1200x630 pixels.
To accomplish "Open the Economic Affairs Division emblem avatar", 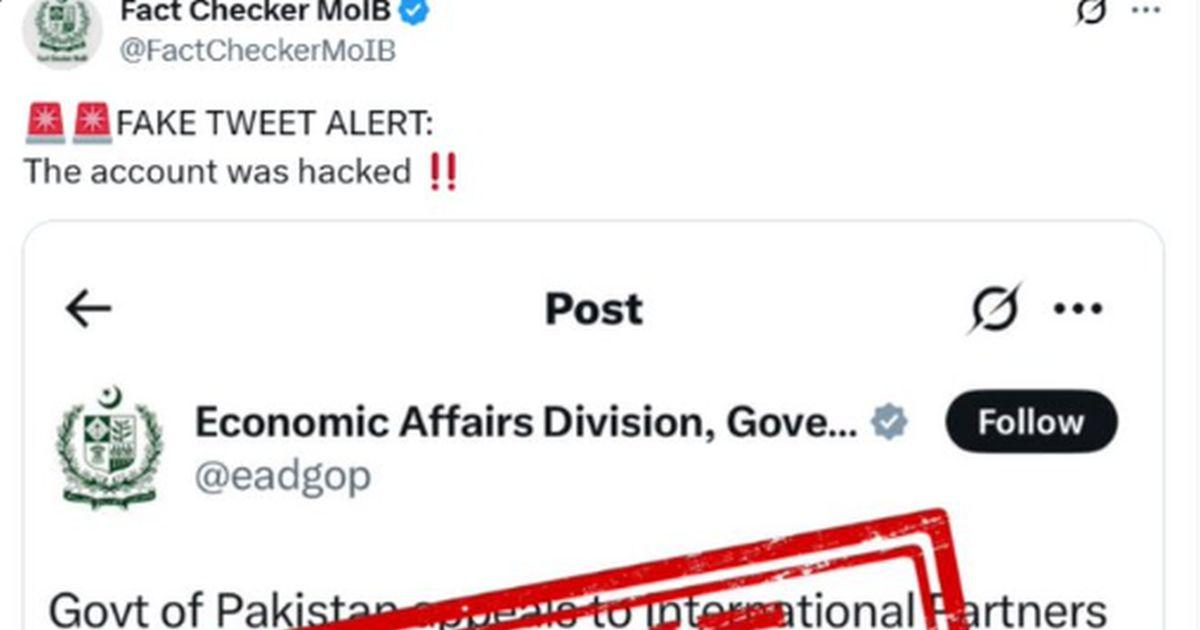I will (110, 446).
